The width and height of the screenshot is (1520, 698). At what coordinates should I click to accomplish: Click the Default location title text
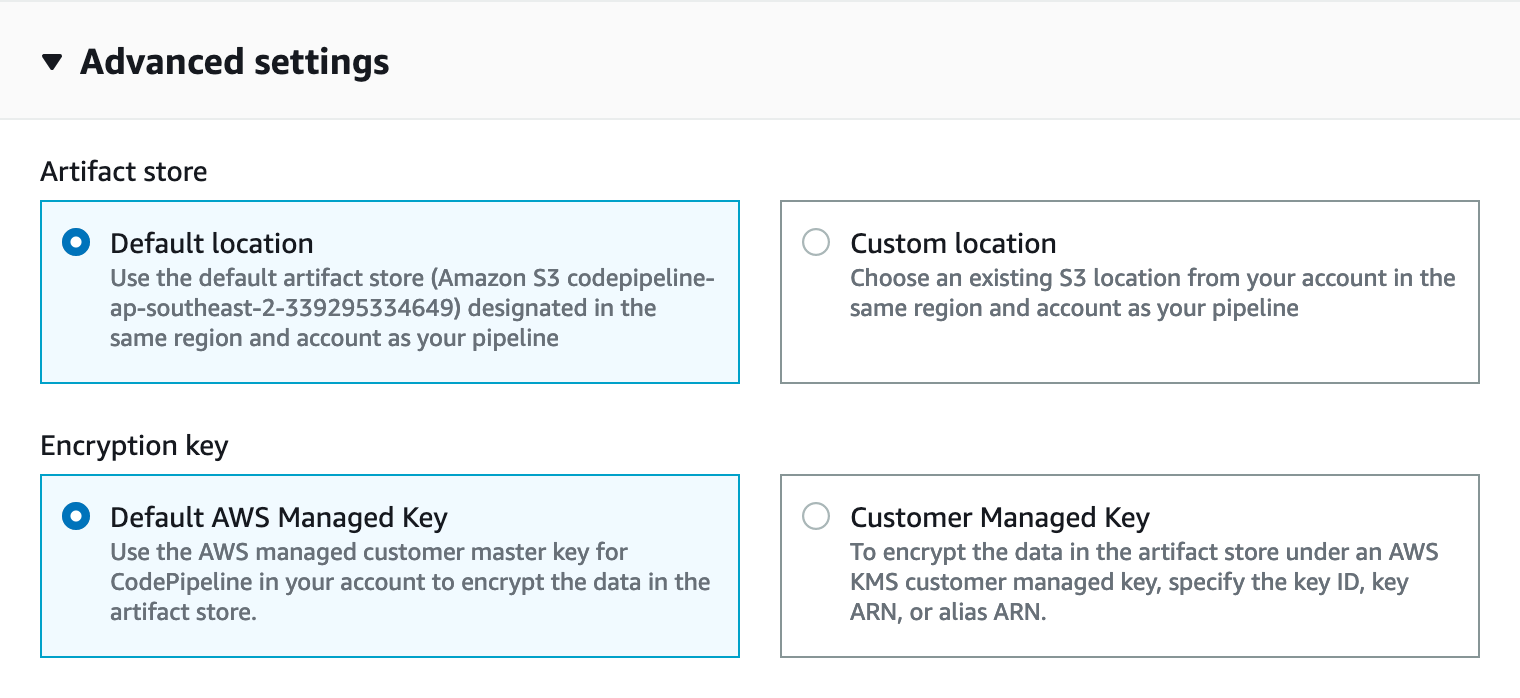pyautogui.click(x=211, y=243)
